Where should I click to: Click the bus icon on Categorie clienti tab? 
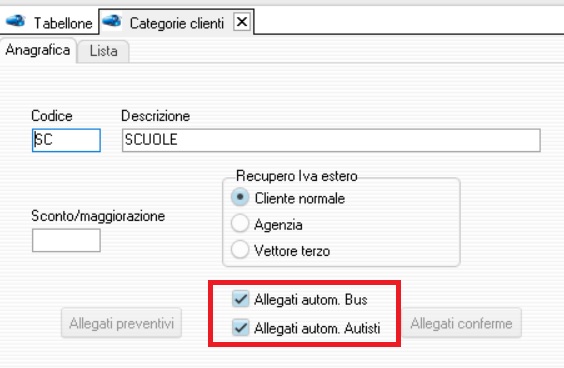[x=112, y=21]
